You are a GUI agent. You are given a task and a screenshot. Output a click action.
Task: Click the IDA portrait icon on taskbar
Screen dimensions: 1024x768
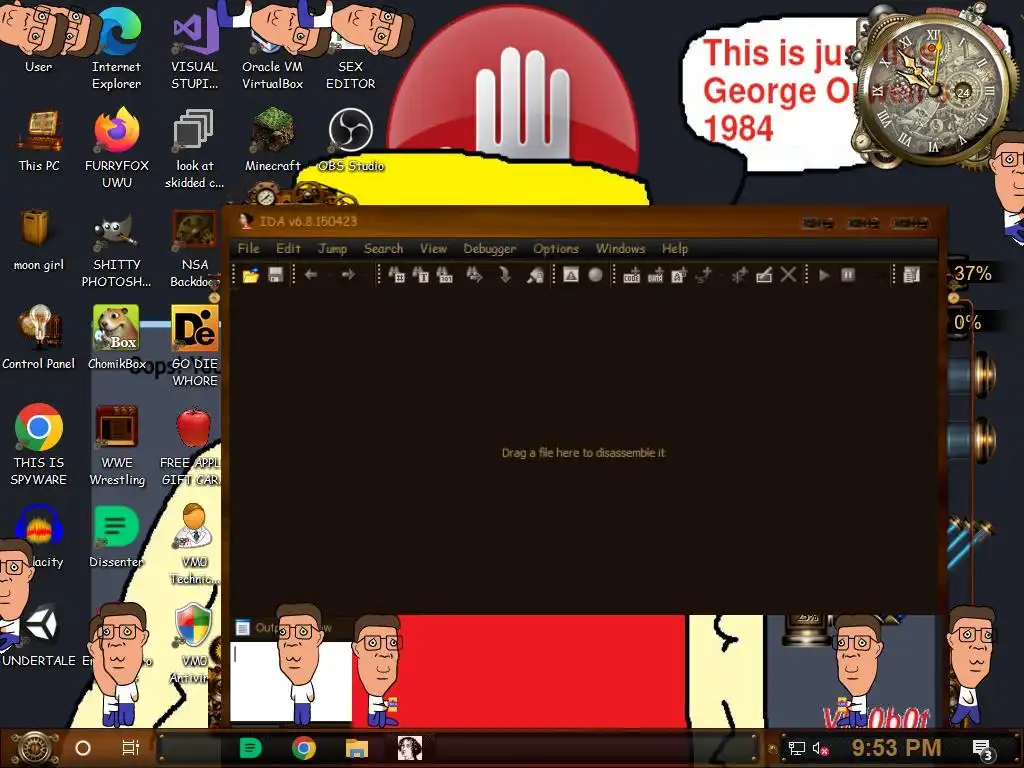tap(409, 748)
